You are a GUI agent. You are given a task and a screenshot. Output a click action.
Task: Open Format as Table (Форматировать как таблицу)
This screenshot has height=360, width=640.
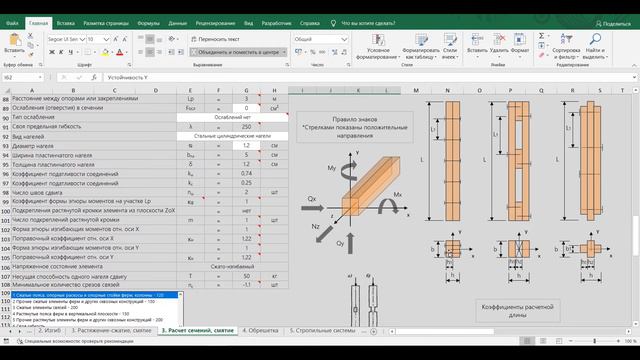(421, 46)
